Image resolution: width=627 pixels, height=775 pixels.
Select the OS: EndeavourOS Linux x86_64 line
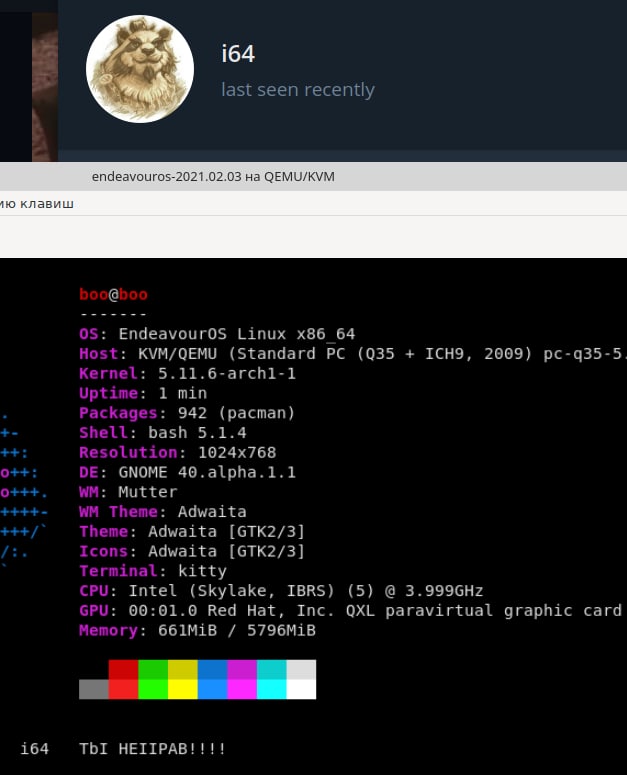coord(217,334)
